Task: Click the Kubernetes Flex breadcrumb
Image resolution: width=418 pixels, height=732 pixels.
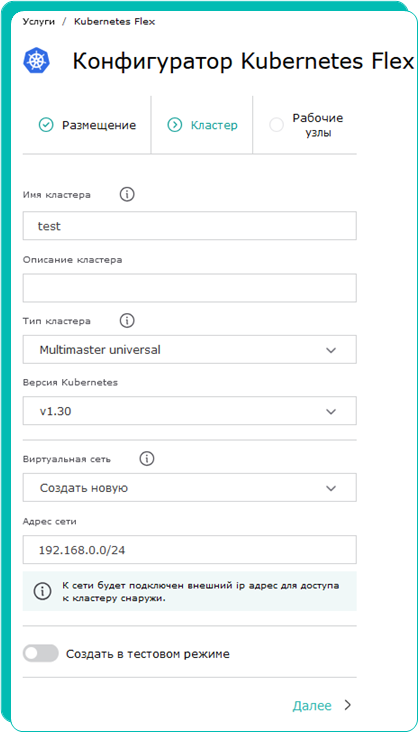Action: (114, 22)
